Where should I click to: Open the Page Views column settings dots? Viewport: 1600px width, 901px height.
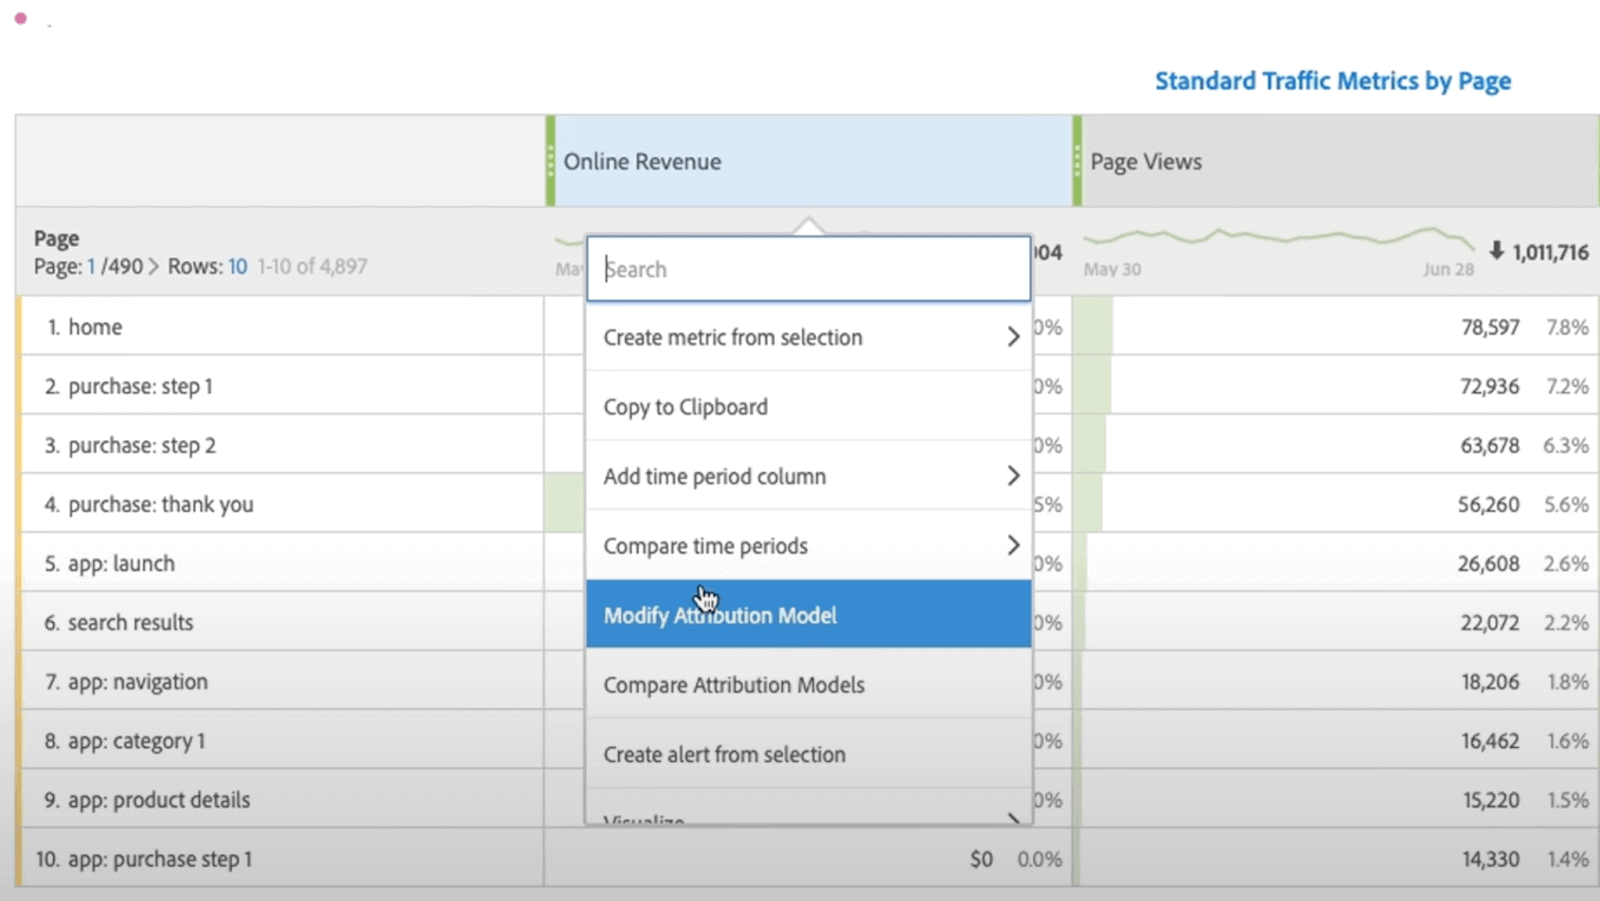[1078, 161]
